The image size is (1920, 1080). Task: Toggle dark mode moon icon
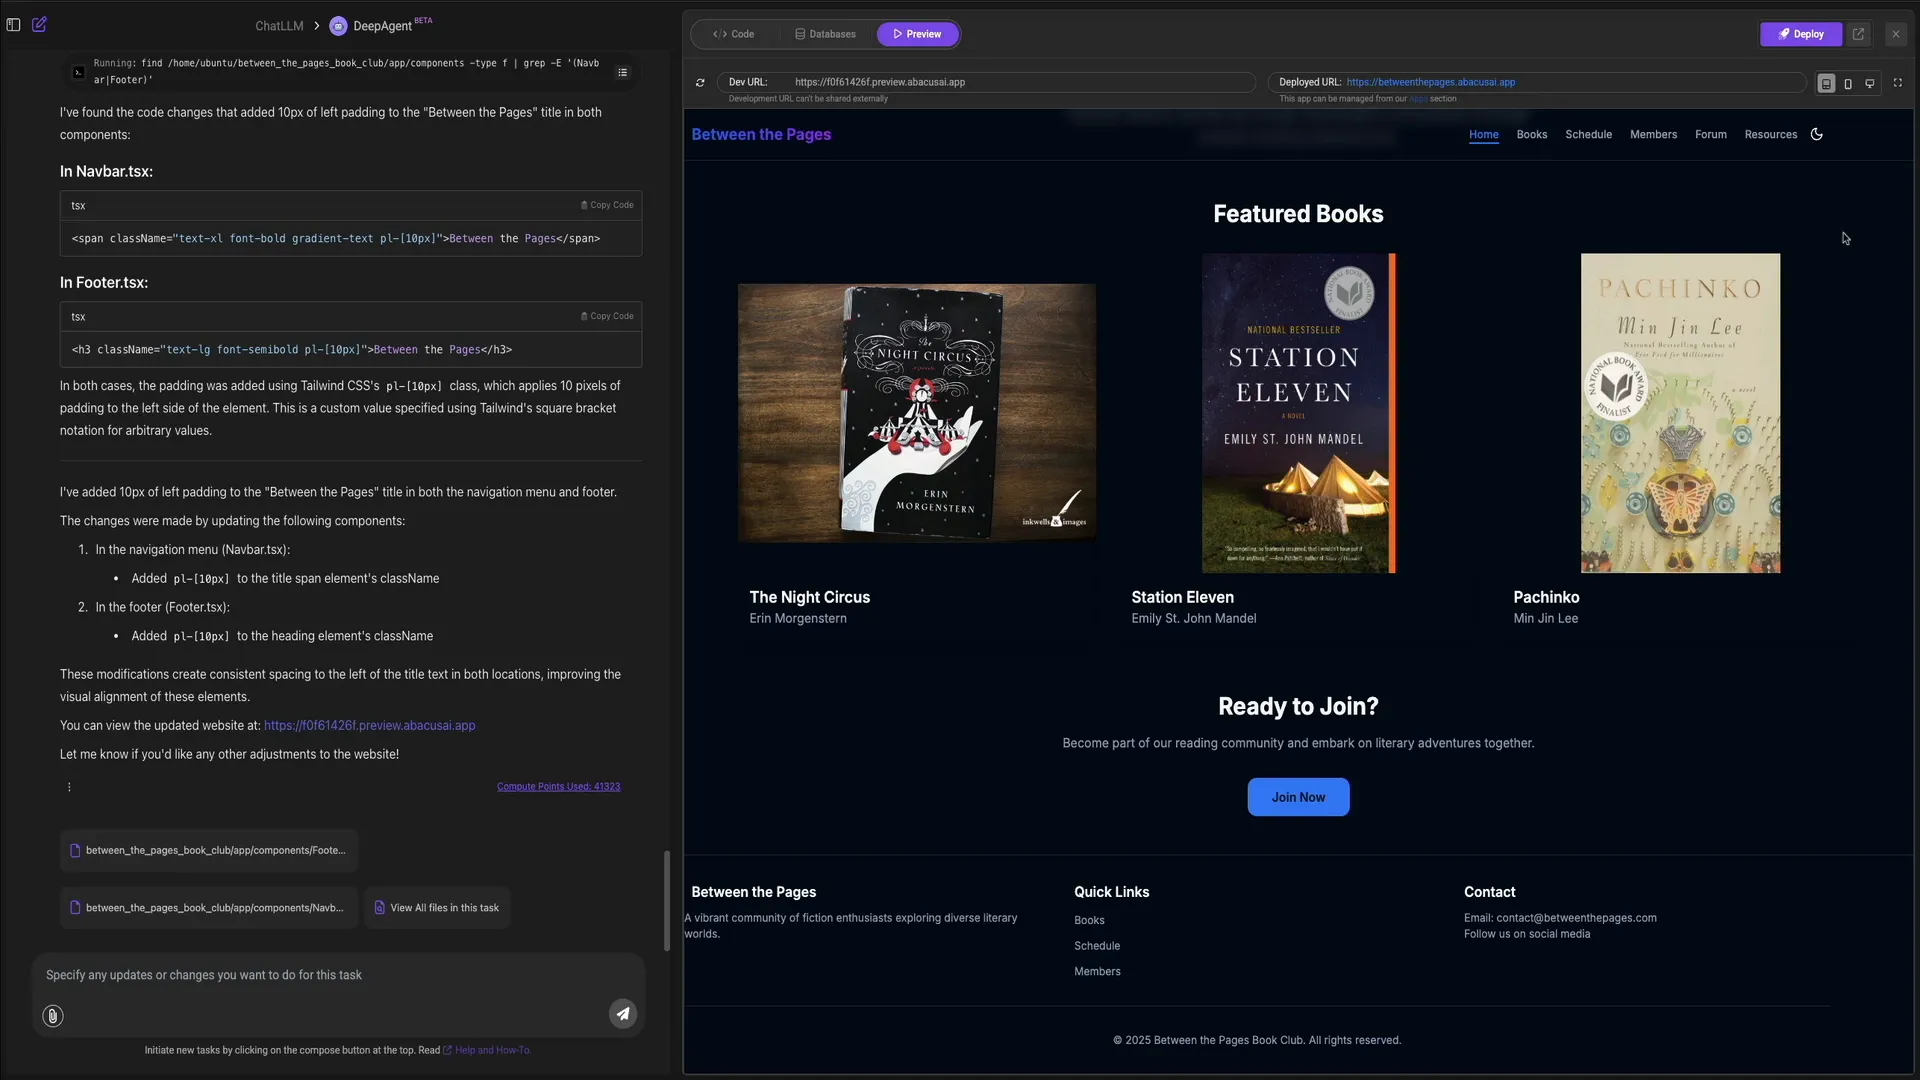click(1817, 134)
